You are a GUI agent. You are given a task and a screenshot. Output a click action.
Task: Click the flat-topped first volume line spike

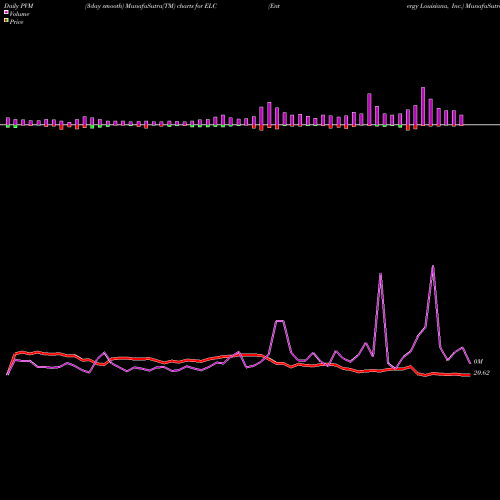[279, 321]
